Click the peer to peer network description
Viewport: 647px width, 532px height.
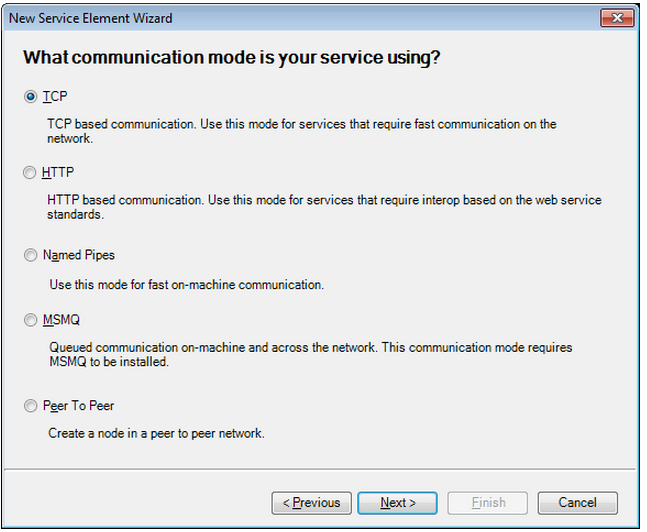click(156, 433)
